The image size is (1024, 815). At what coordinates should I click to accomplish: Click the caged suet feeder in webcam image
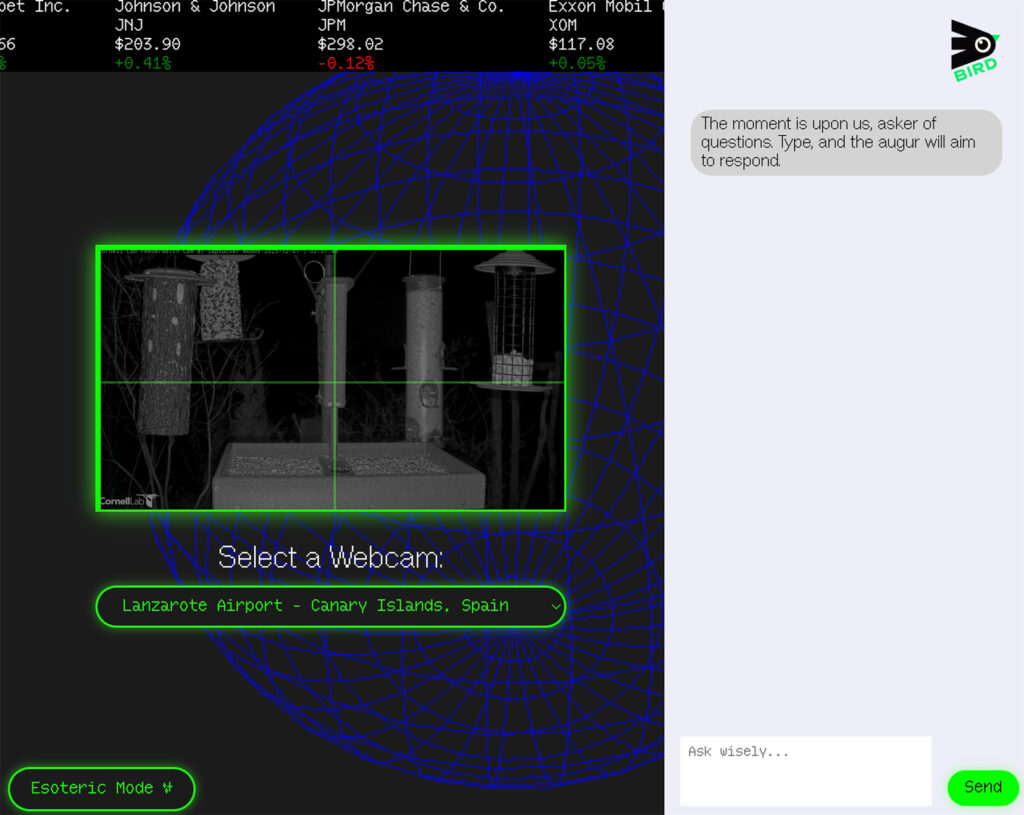(x=514, y=322)
